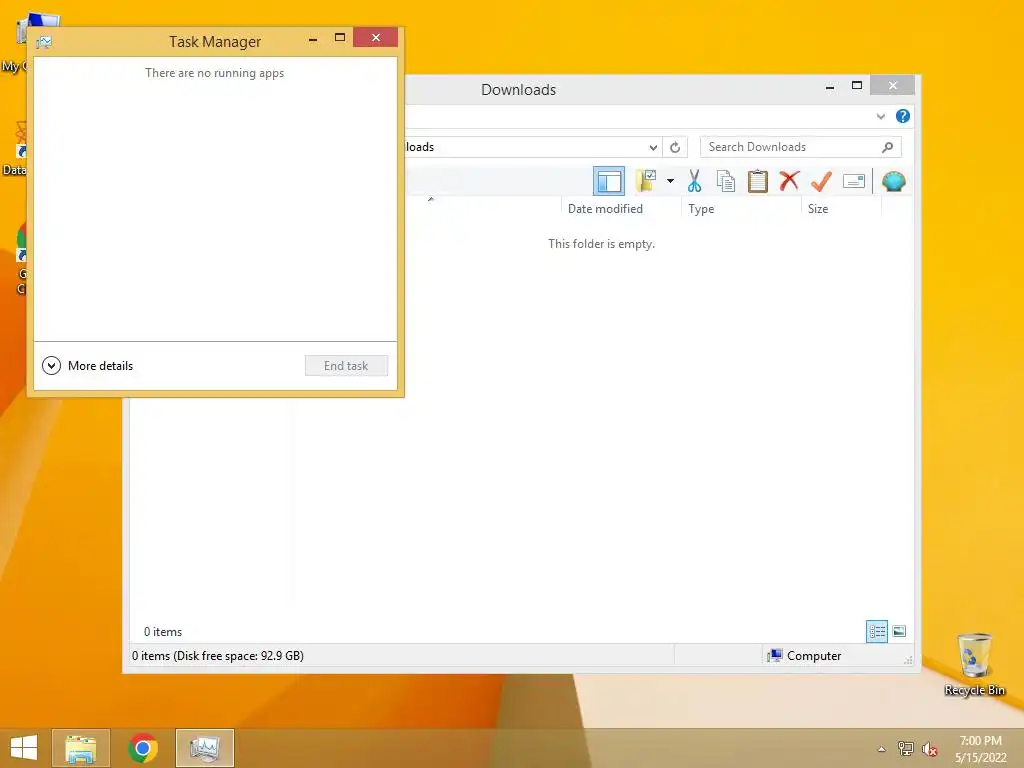The width and height of the screenshot is (1024, 768).
Task: Select Task Manager taskbar button
Action: 204,748
